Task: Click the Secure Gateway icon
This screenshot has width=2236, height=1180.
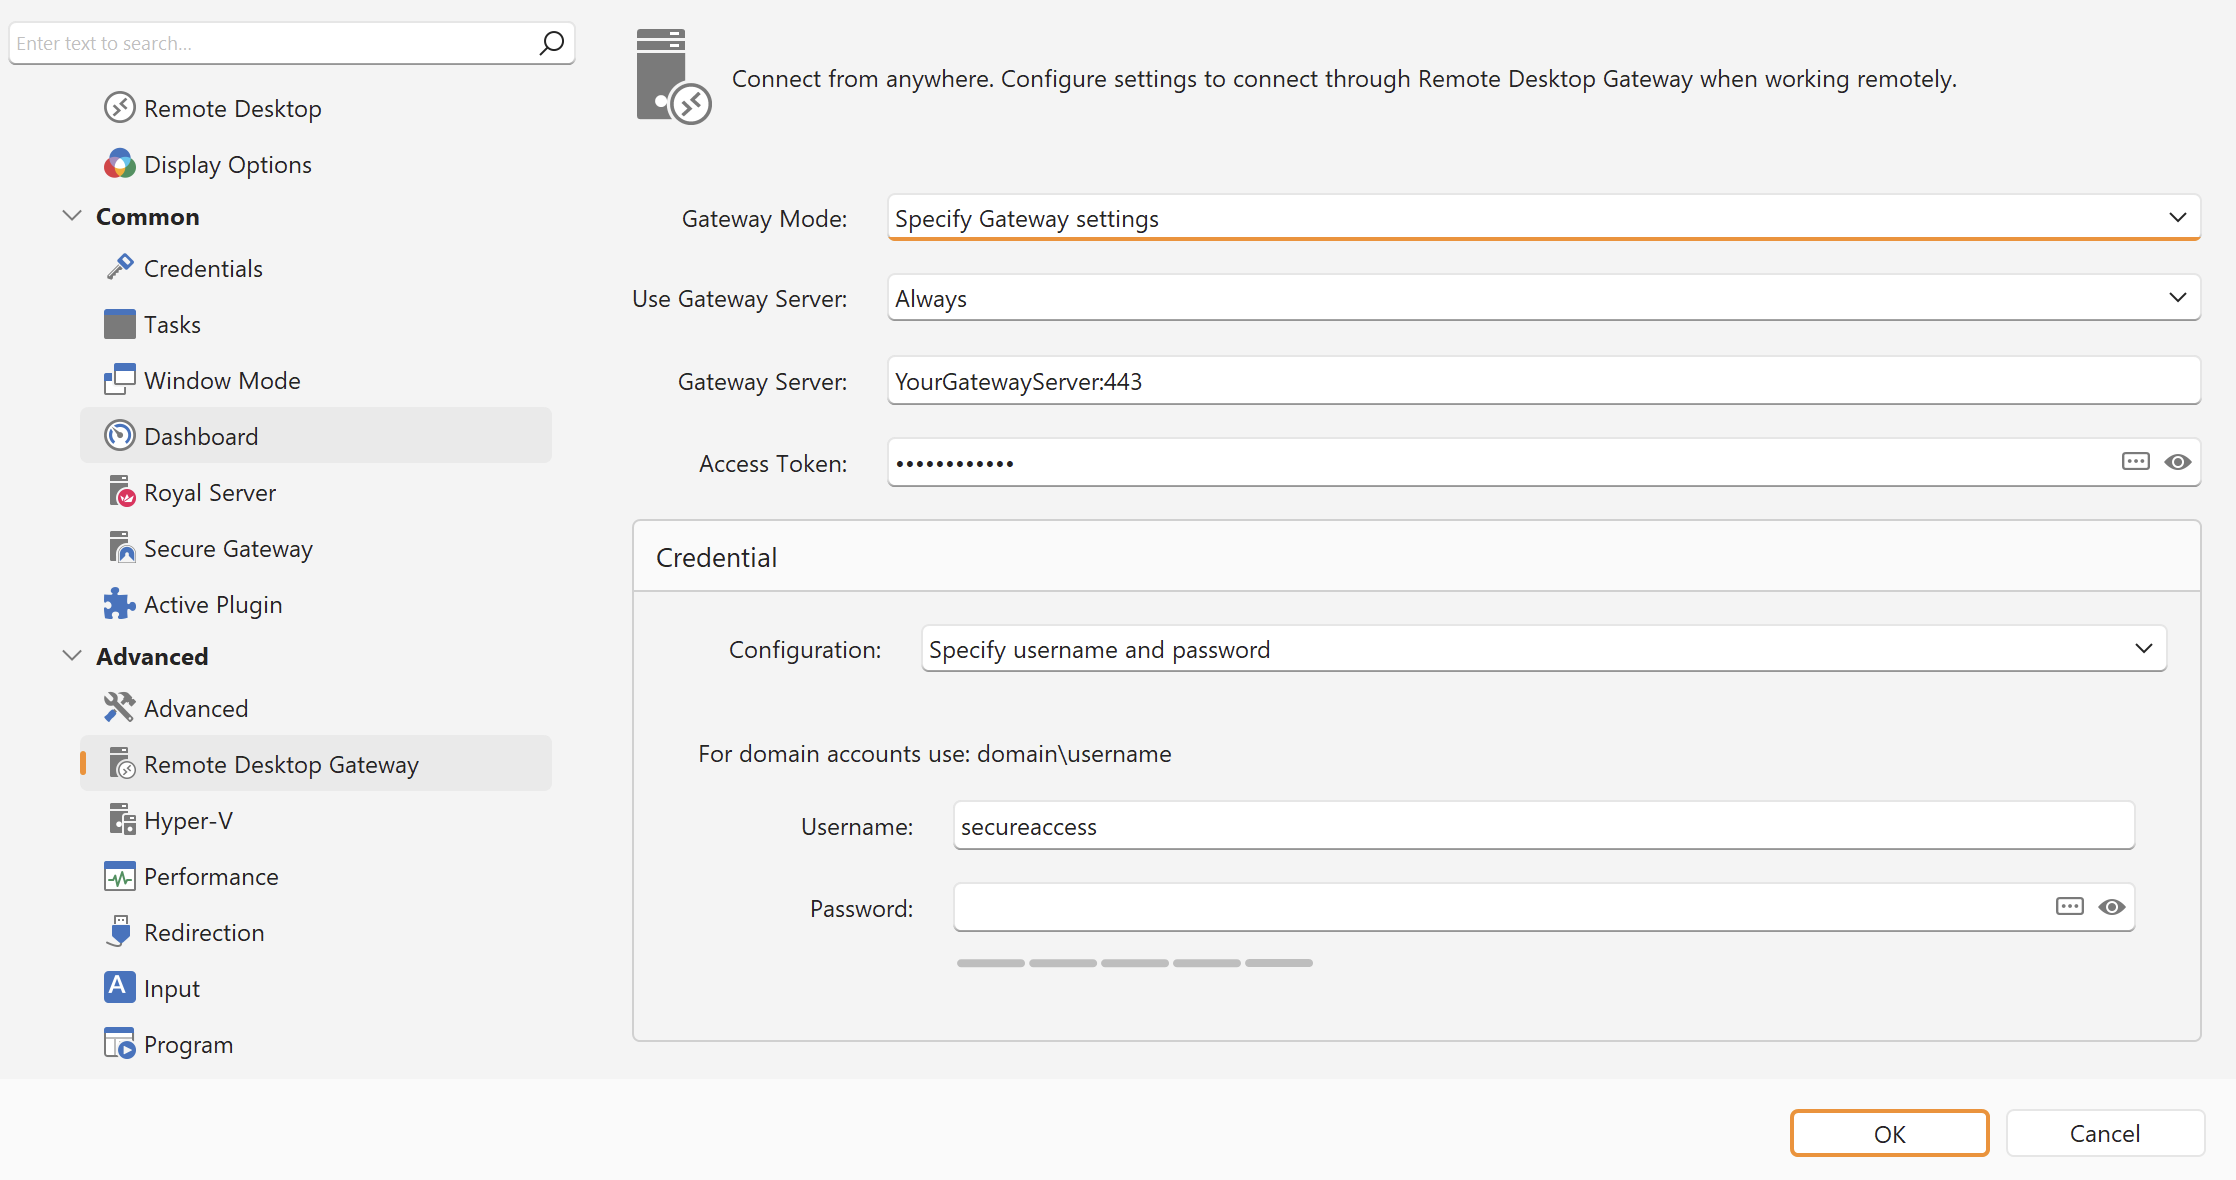Action: tap(120, 548)
